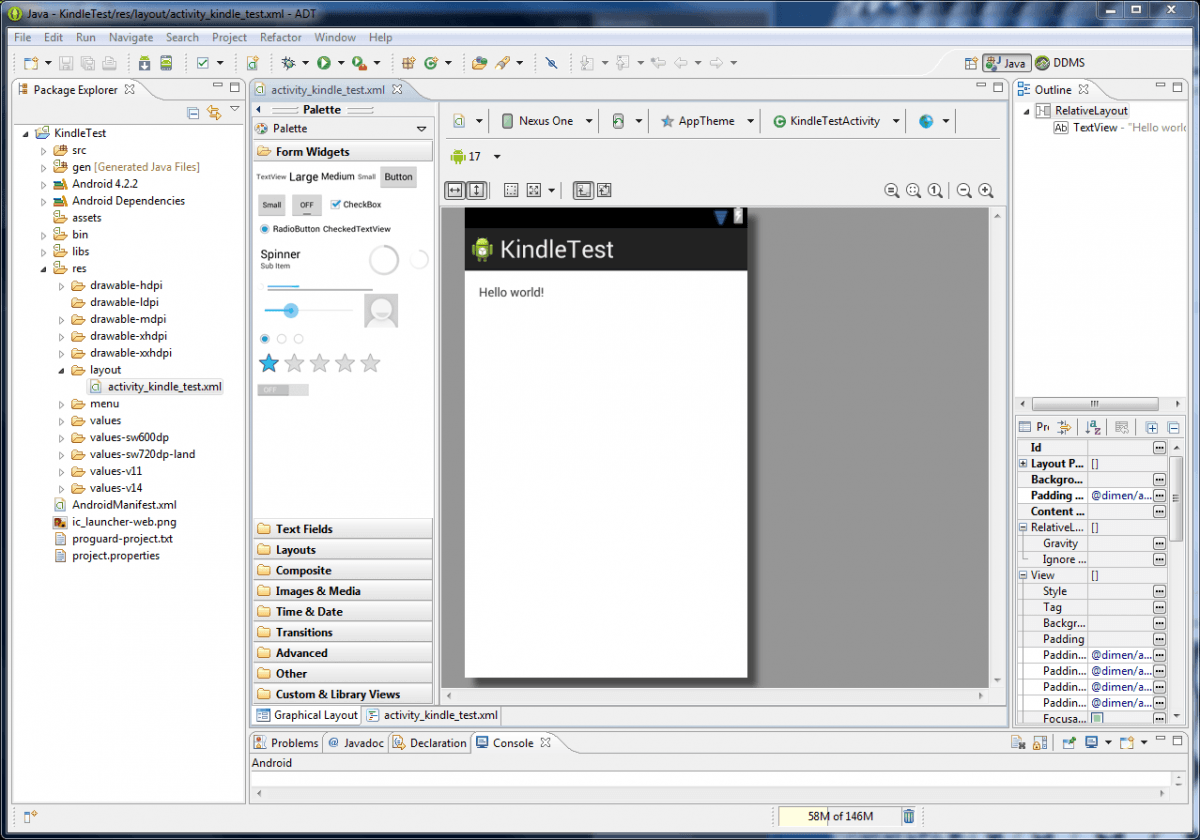Zoom in on the layout canvas

click(986, 191)
